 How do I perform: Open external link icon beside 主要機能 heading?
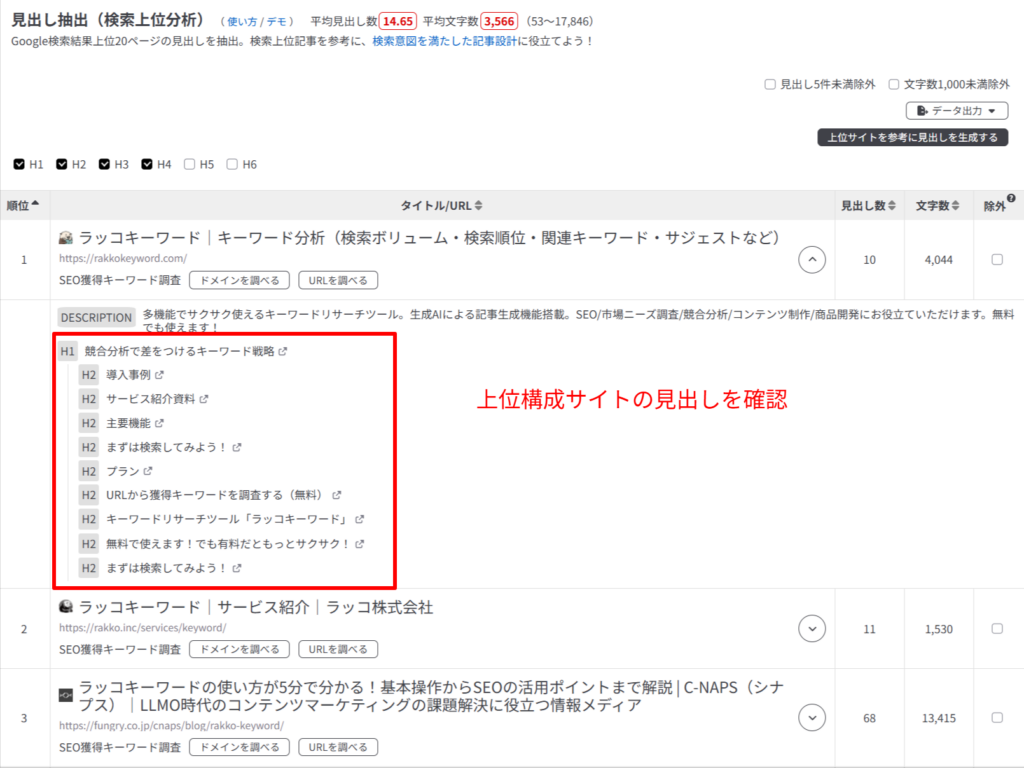pos(159,423)
